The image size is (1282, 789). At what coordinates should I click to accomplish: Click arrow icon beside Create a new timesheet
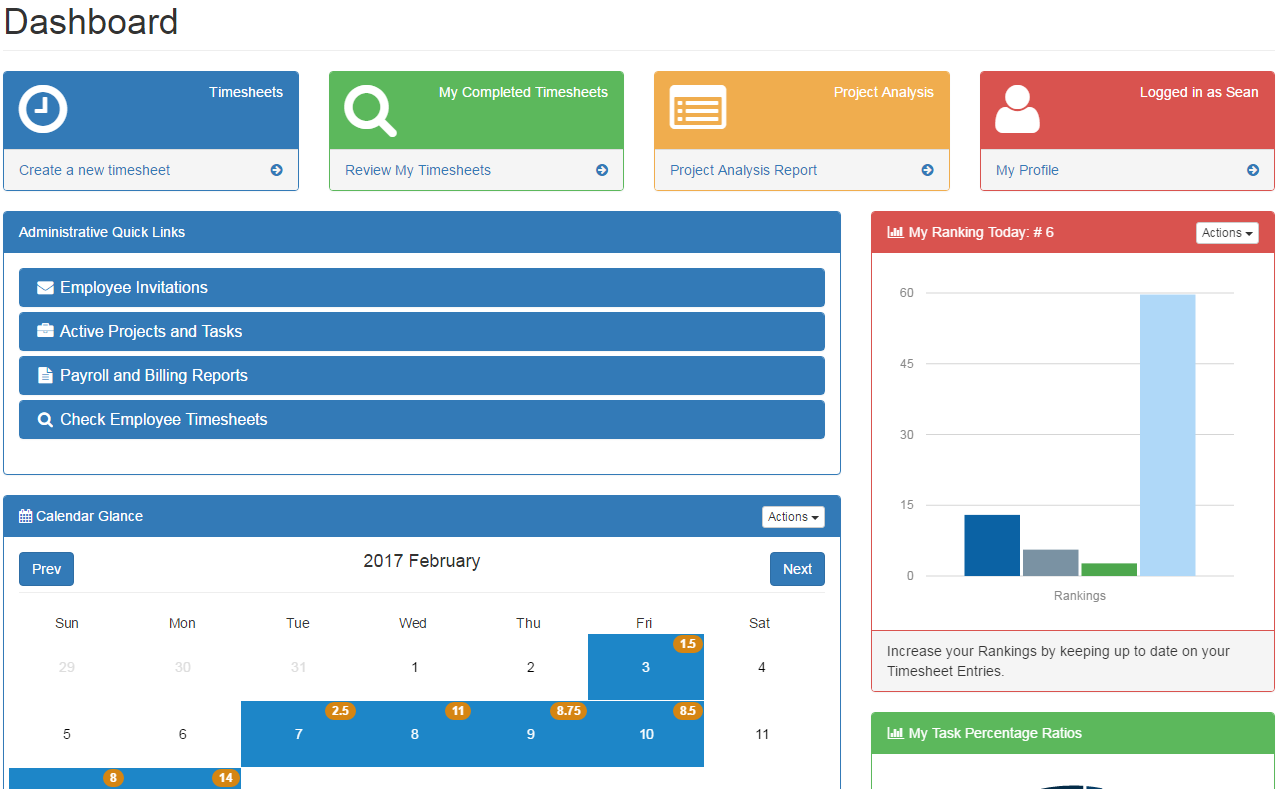[277, 170]
